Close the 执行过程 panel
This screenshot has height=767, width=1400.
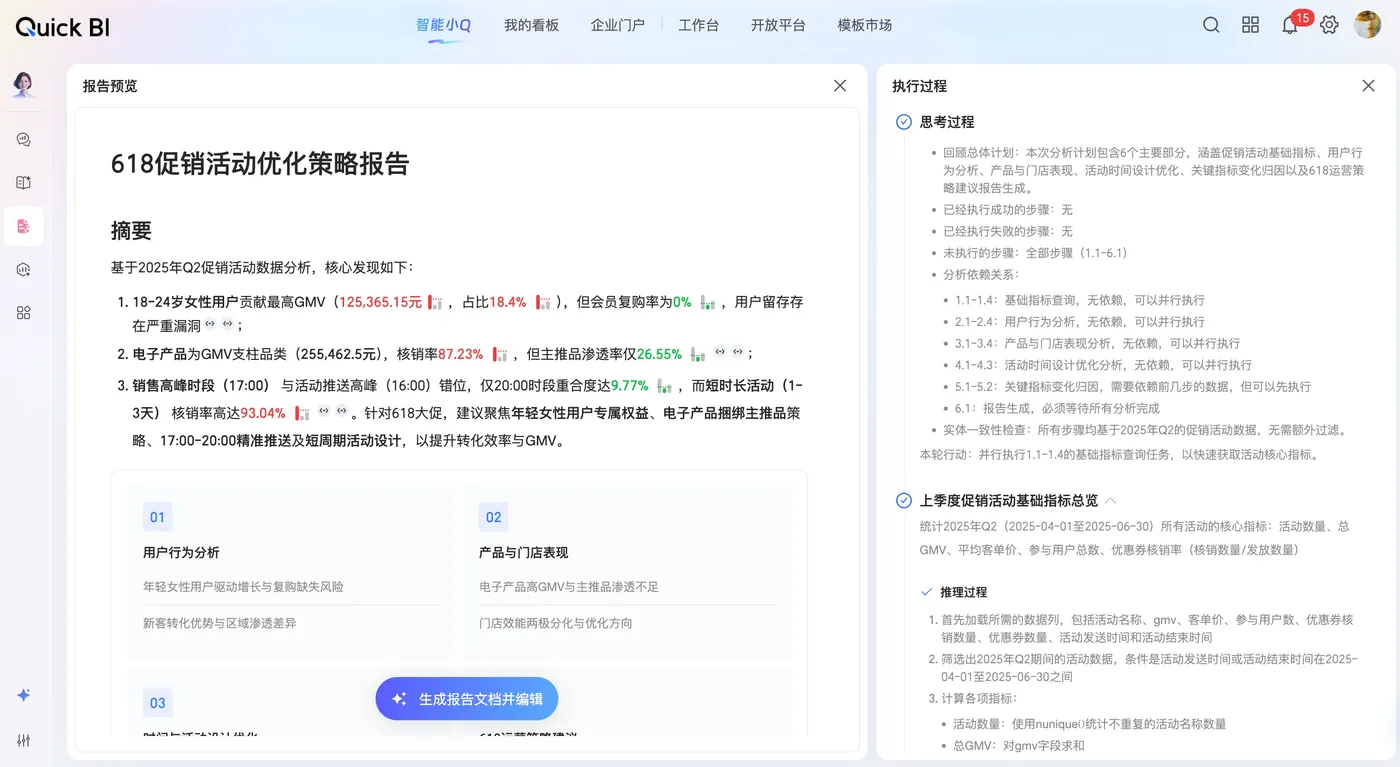pos(1368,86)
